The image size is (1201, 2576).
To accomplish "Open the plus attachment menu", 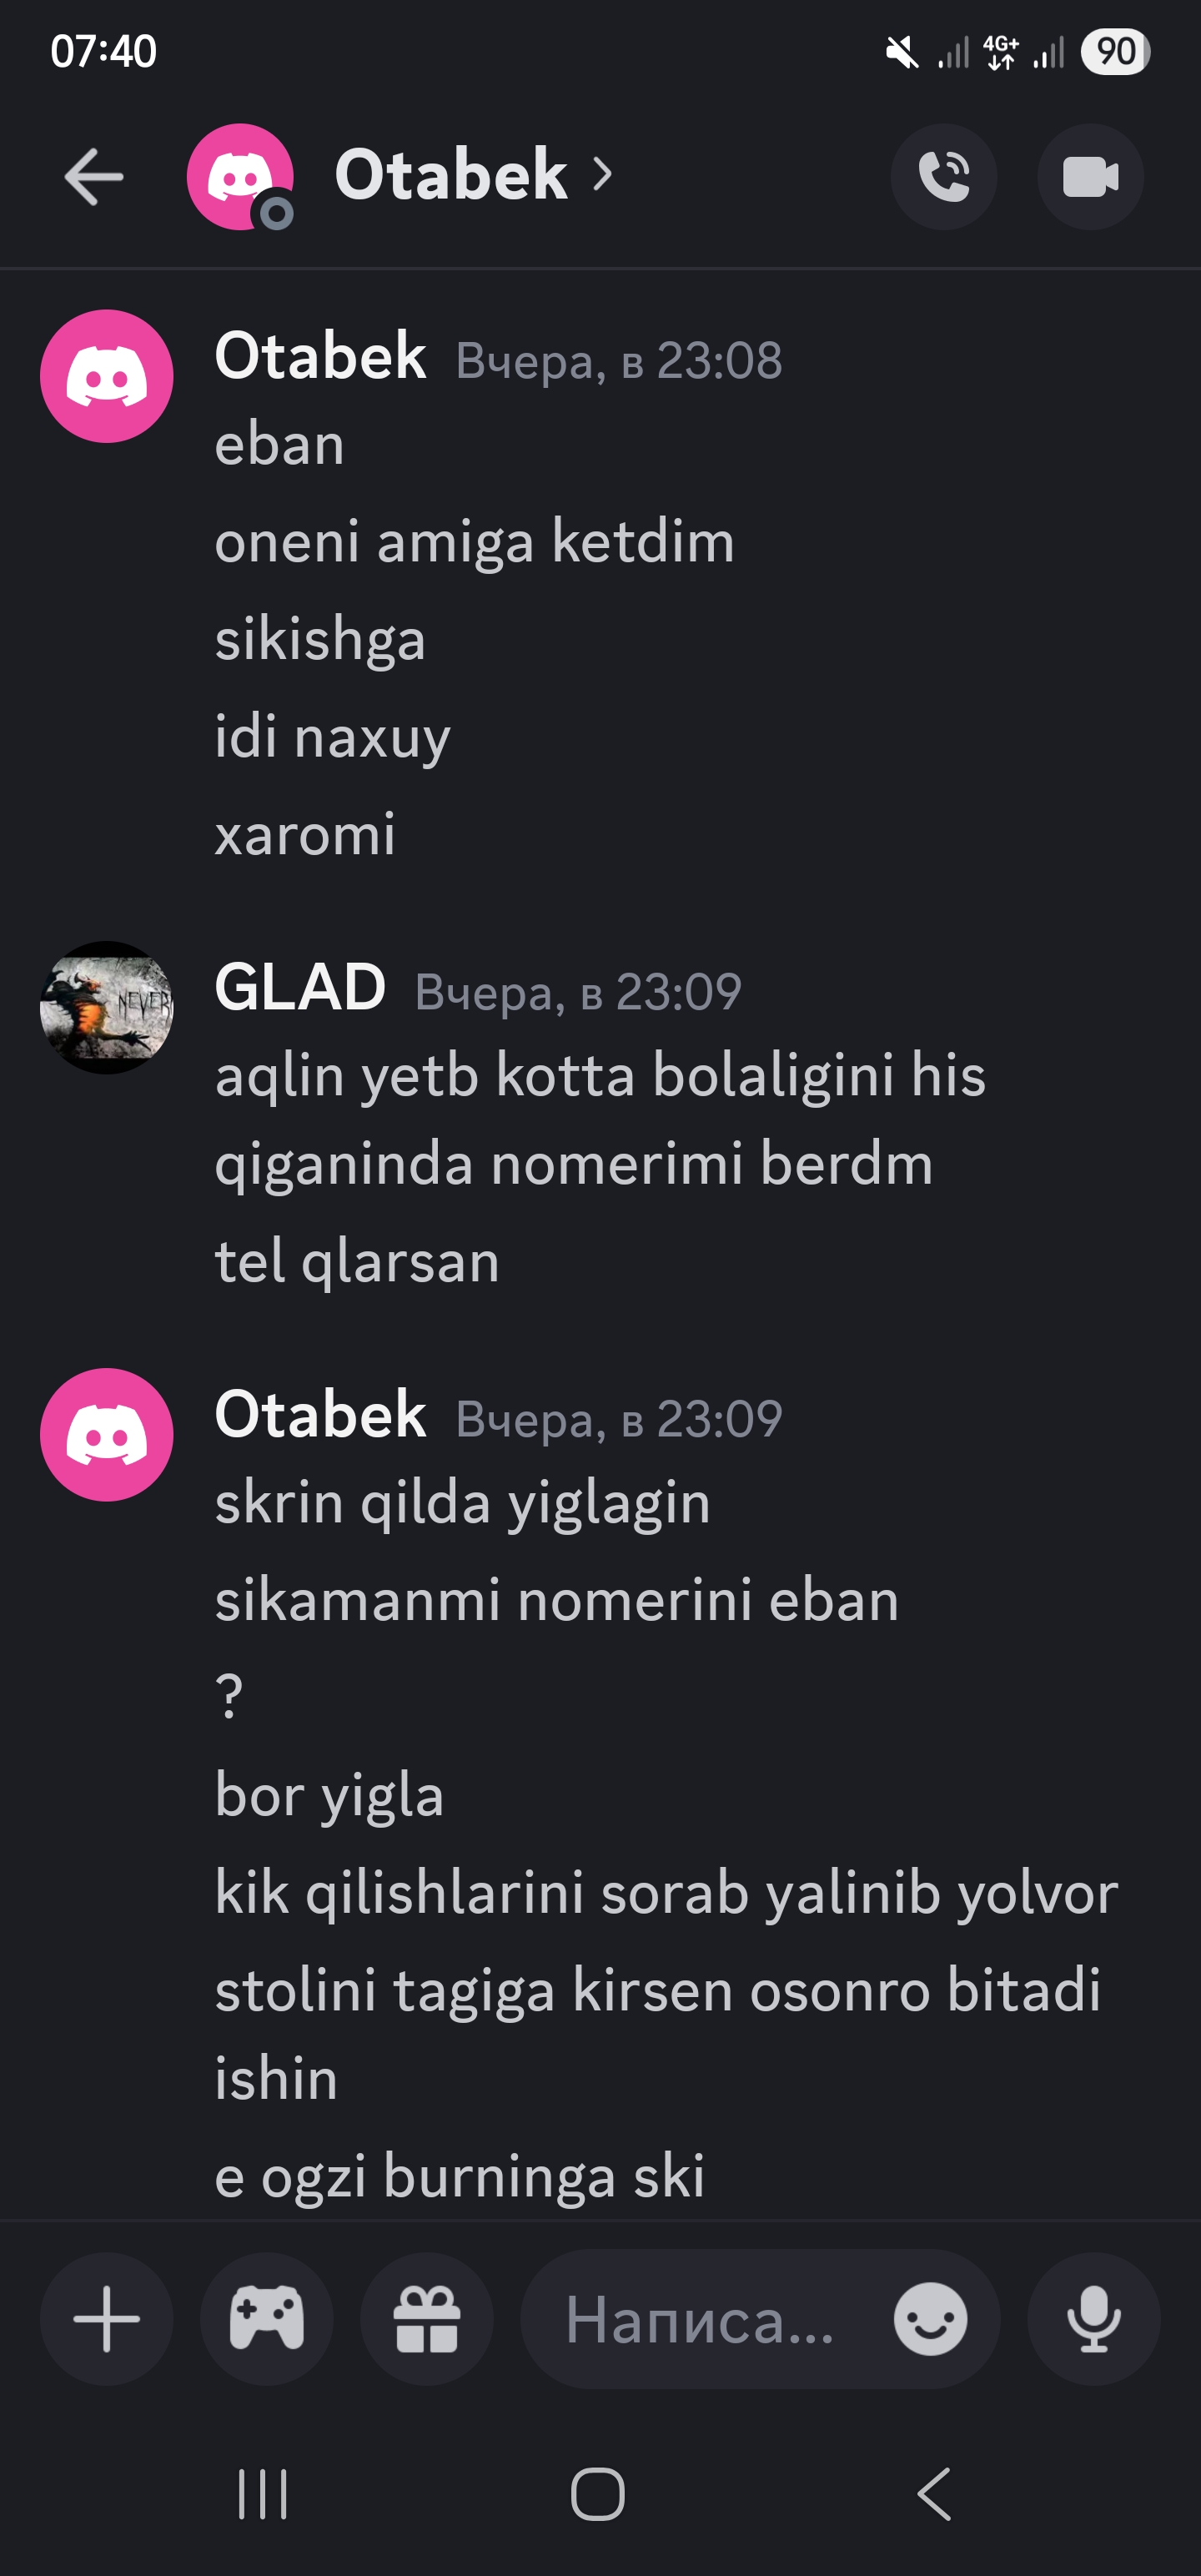I will (x=106, y=2319).
